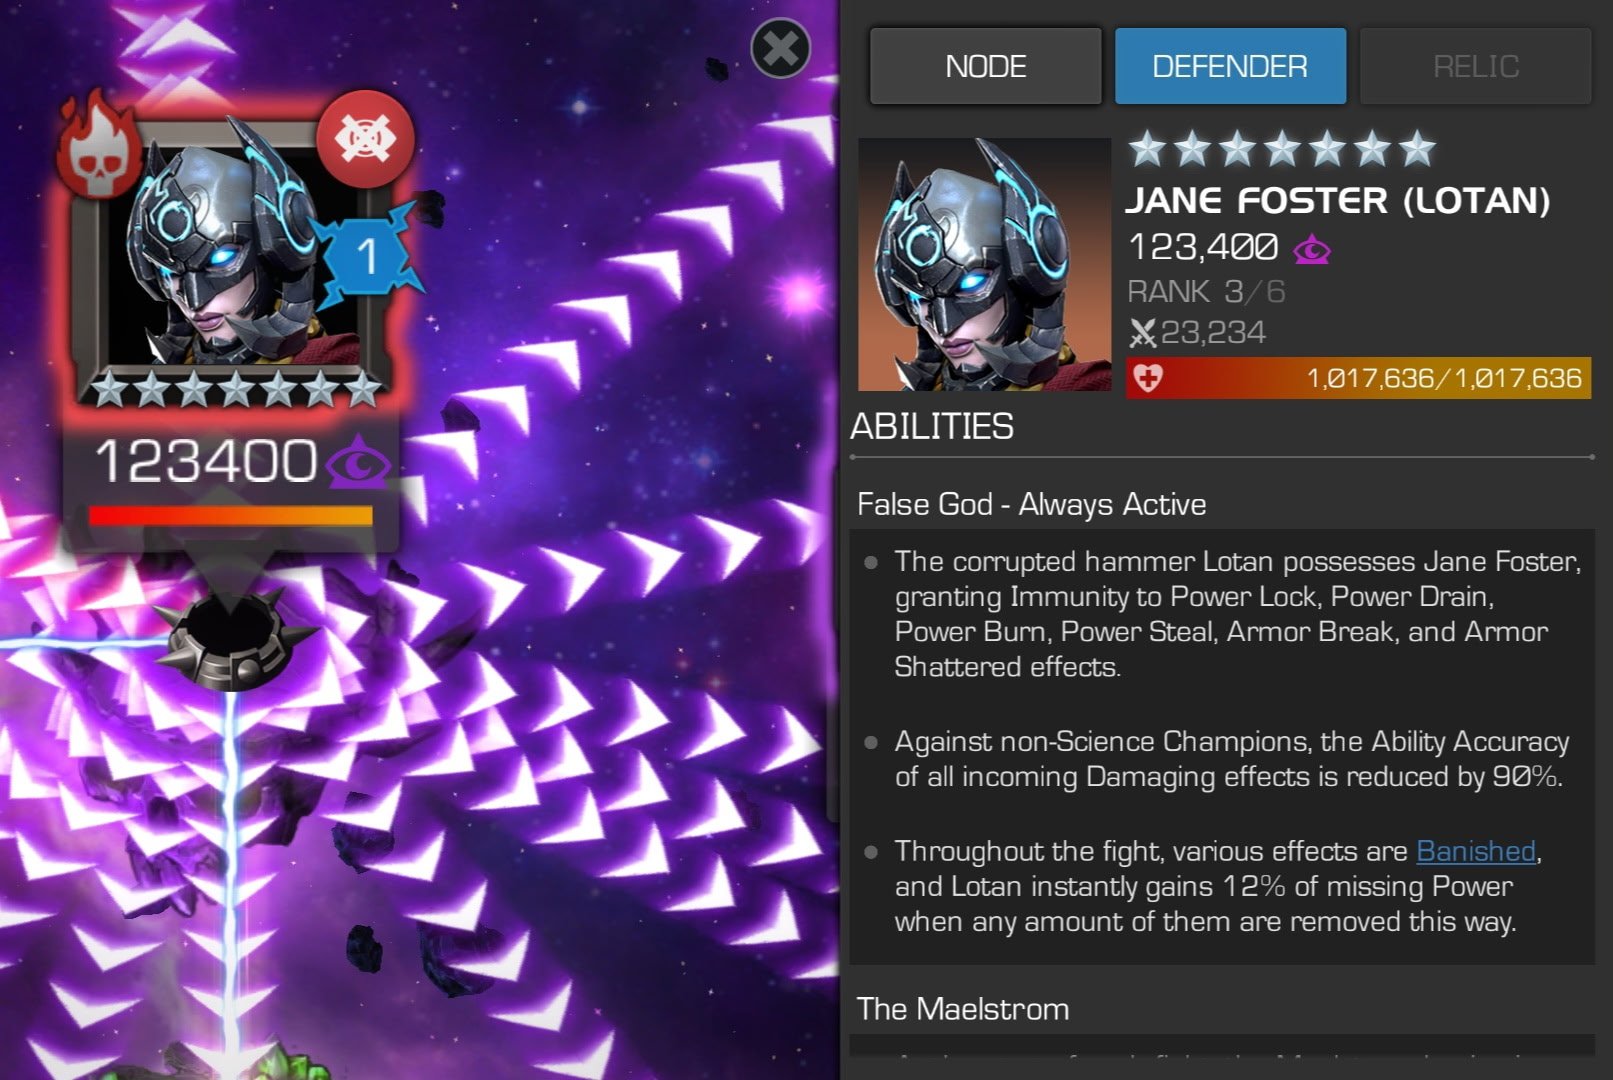1613x1080 pixels.
Task: Select the spiked map node pedestal
Action: click(x=231, y=638)
